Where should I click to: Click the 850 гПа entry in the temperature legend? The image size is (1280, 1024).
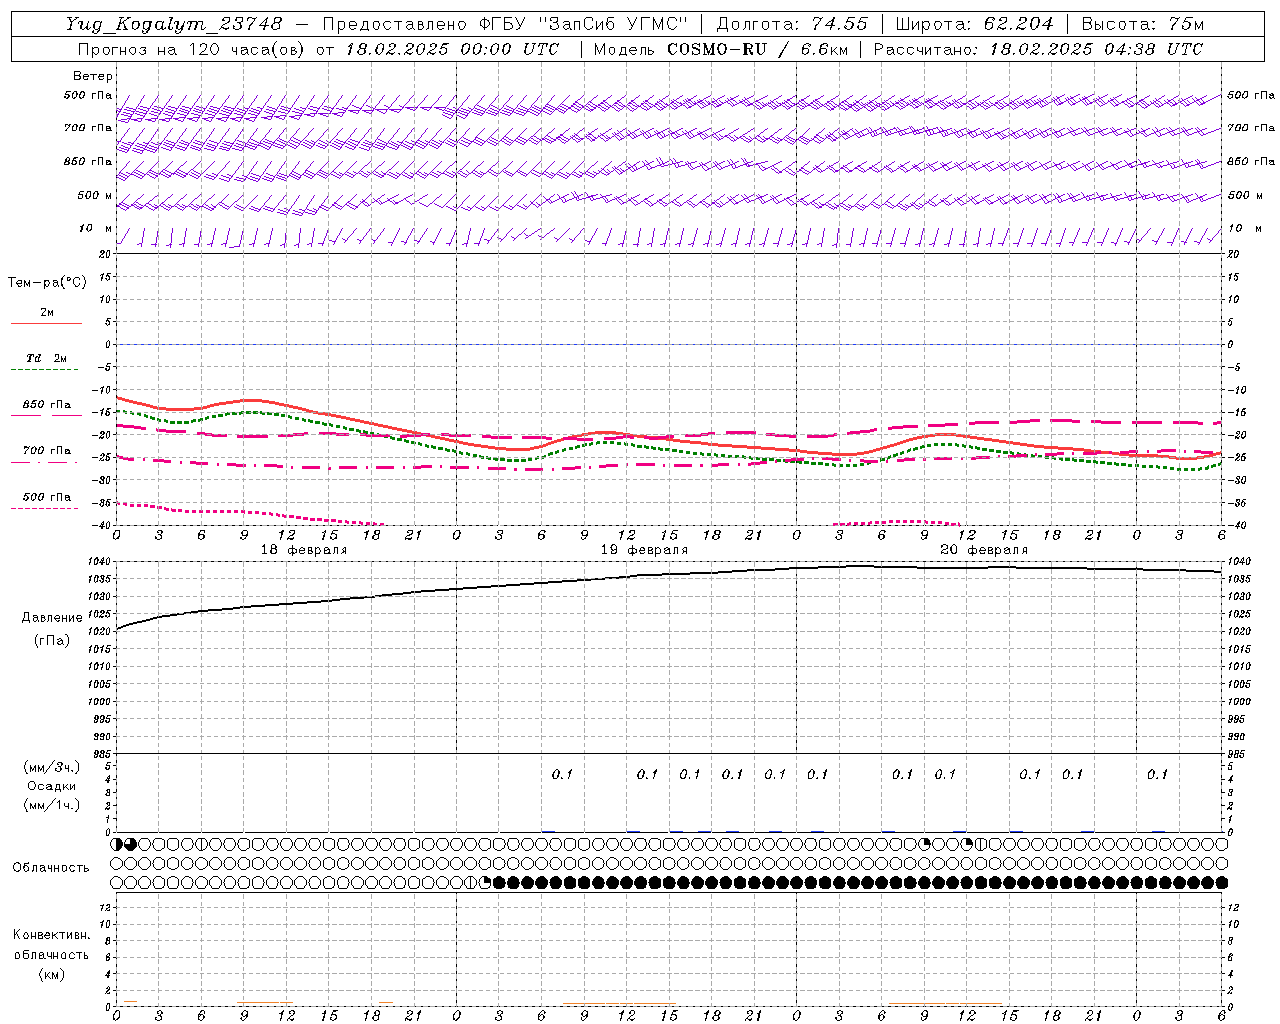coord(47,405)
